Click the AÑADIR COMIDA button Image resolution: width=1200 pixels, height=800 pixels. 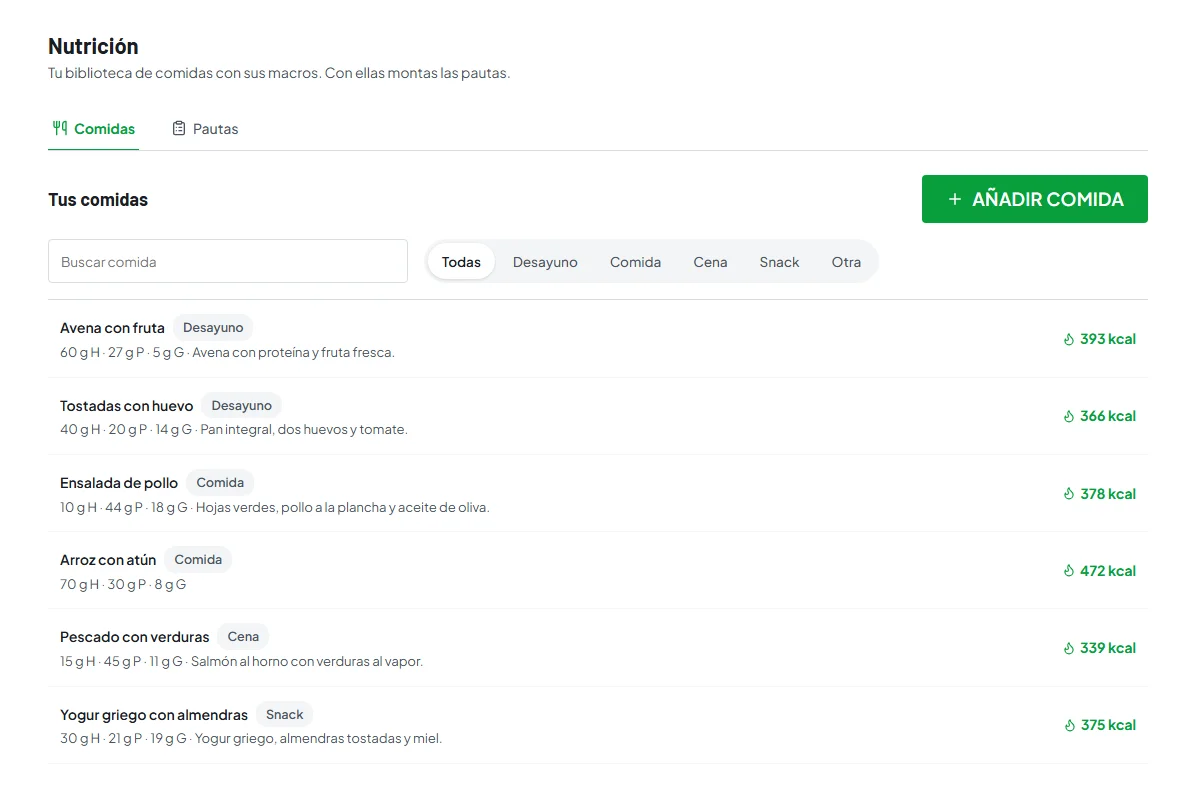(1035, 199)
